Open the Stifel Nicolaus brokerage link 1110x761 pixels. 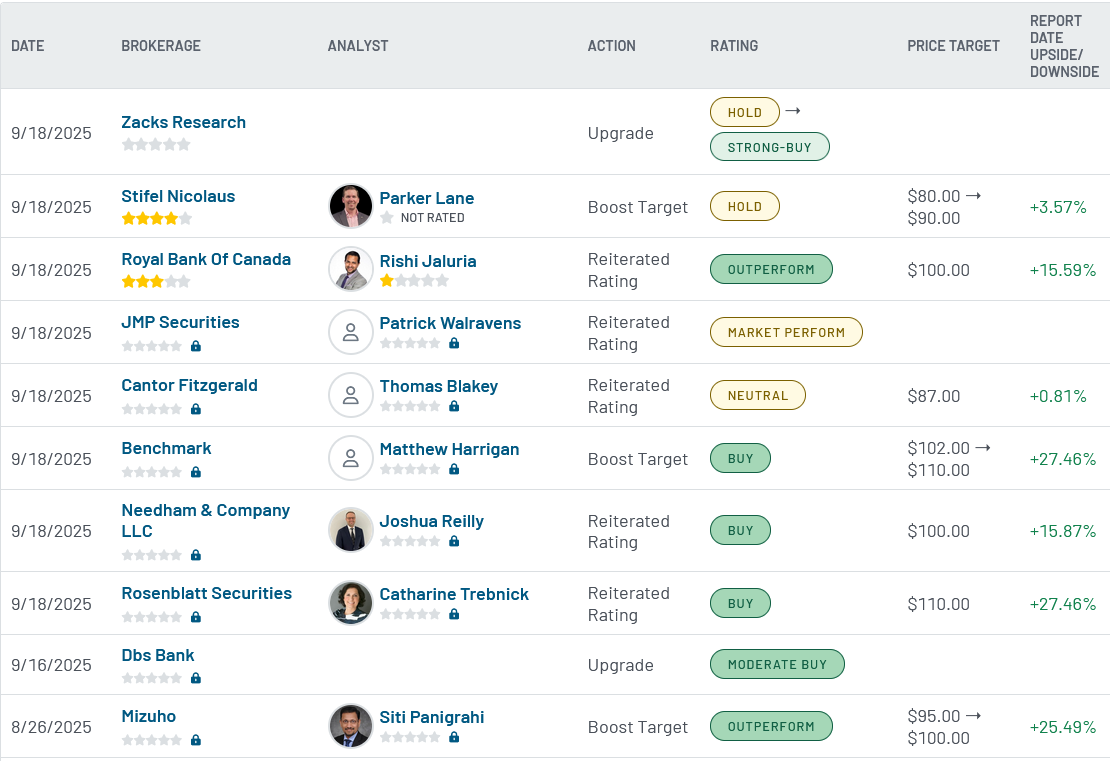178,197
